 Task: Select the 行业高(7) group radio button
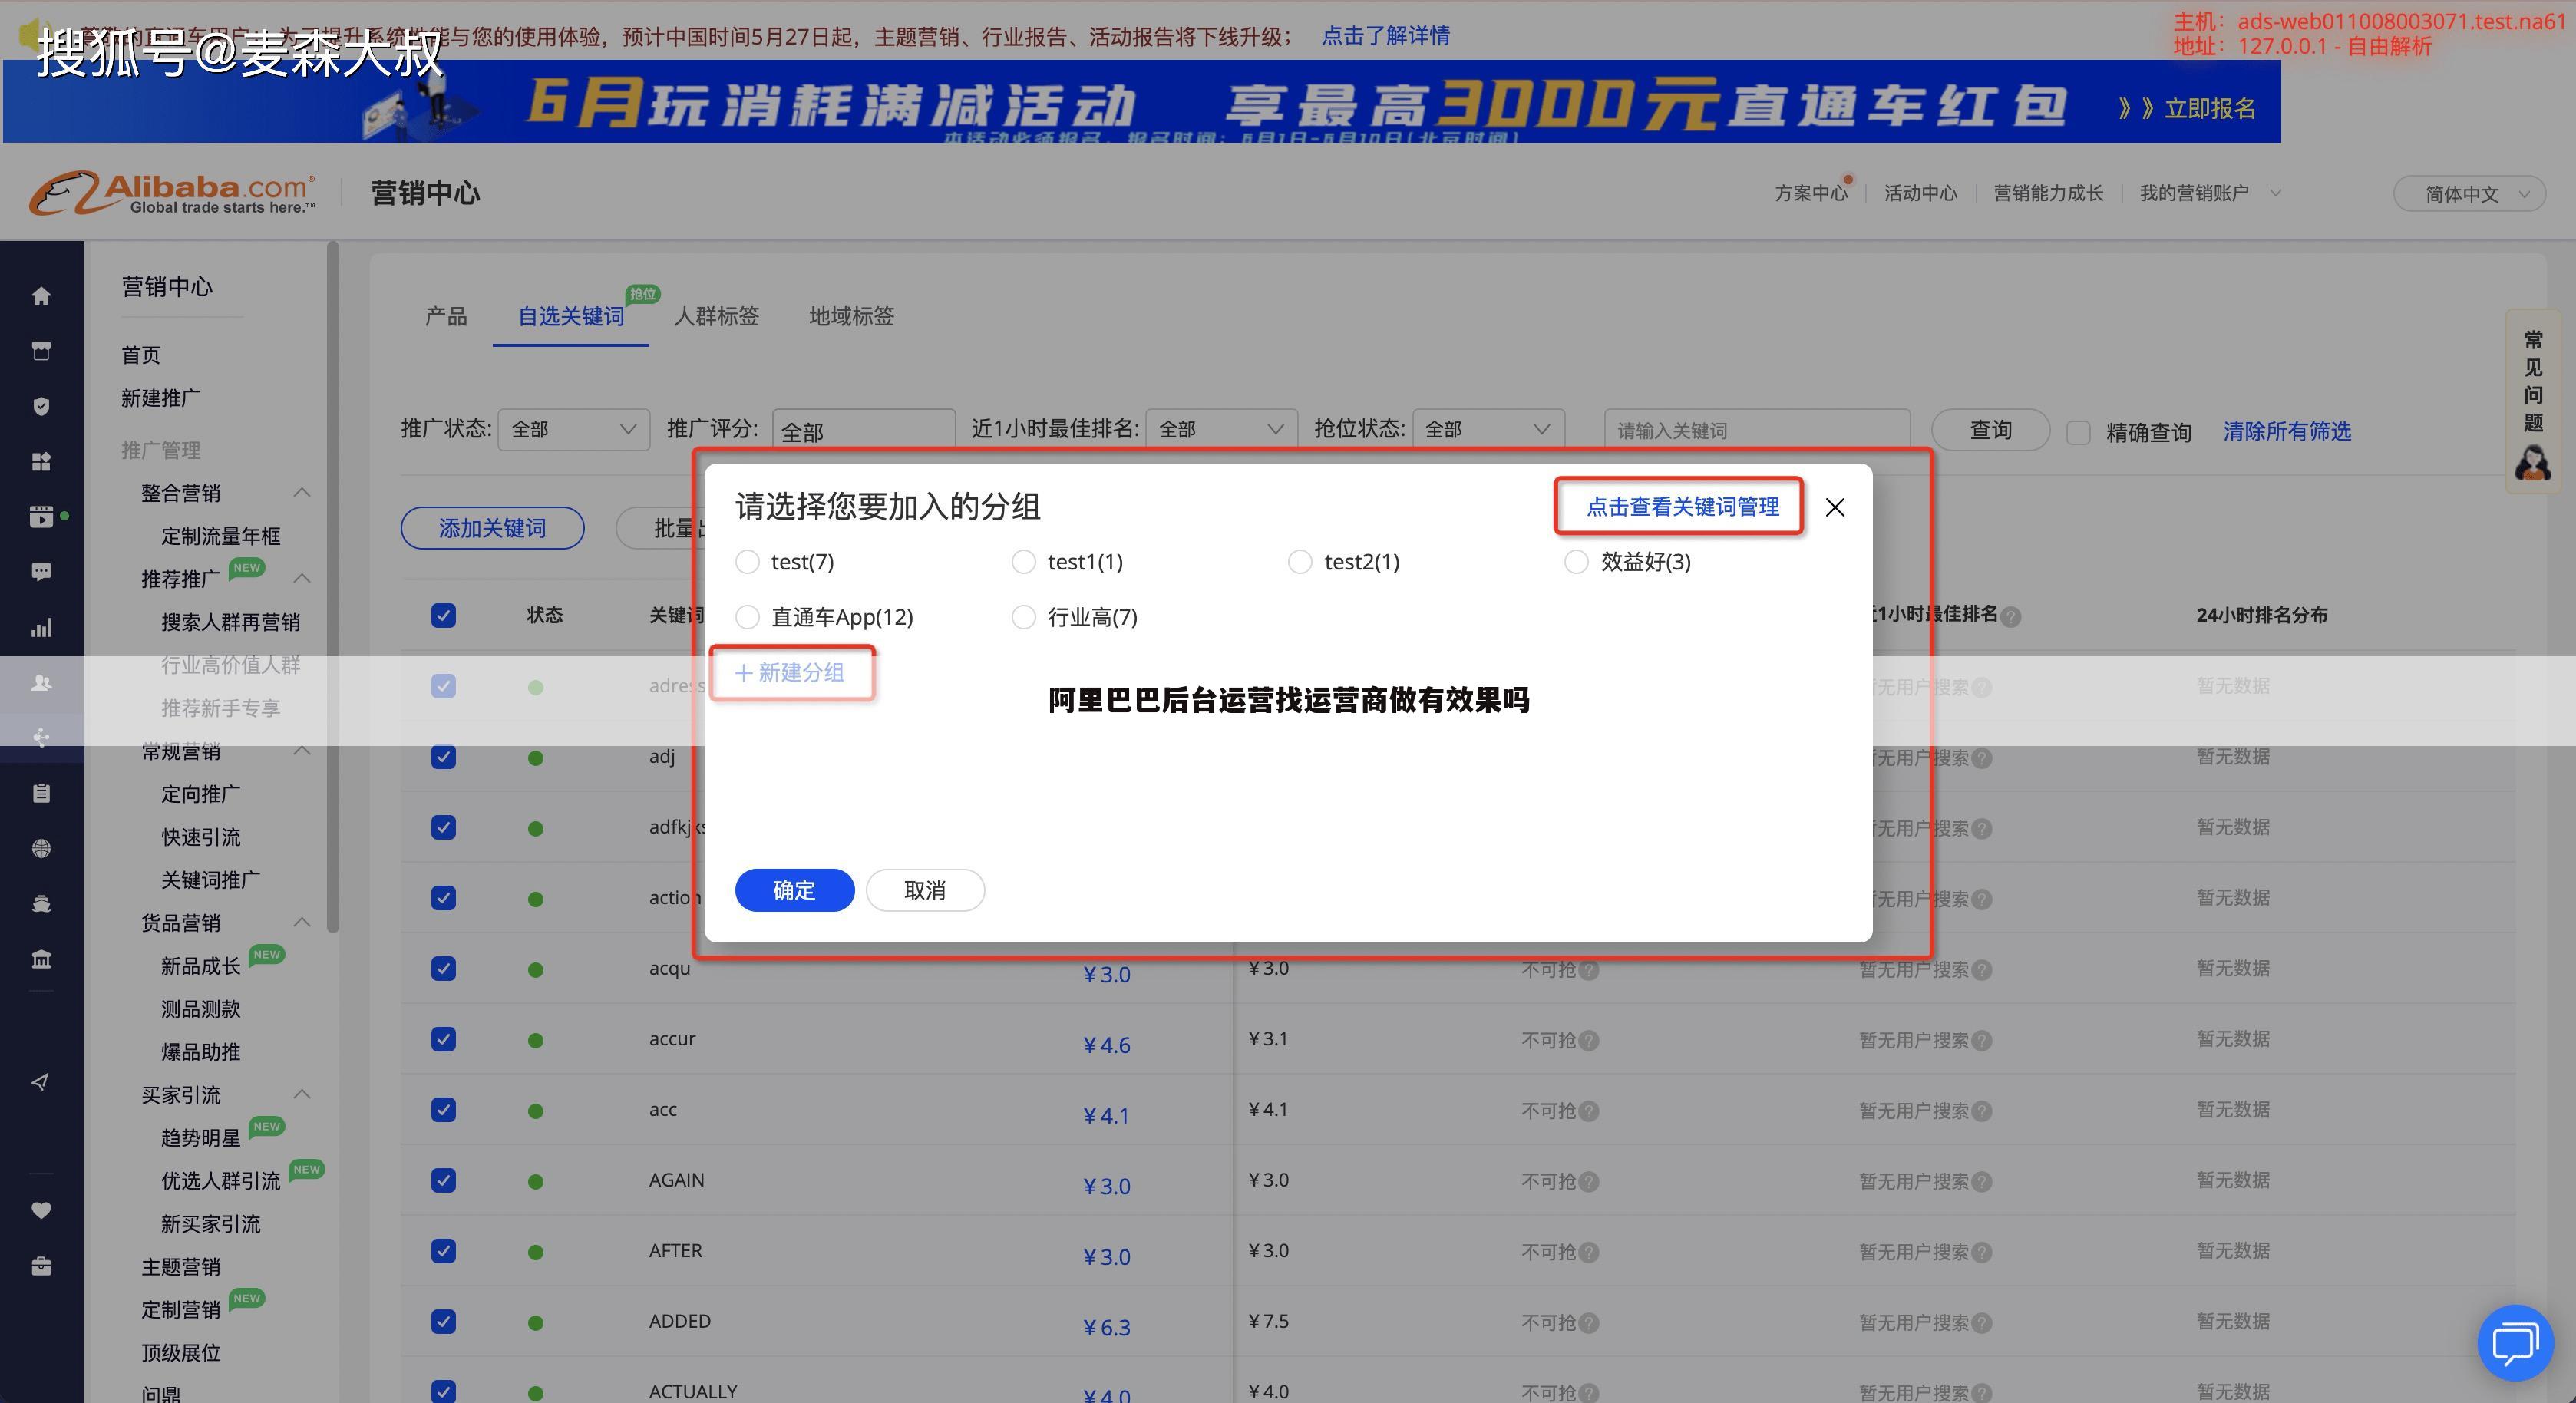click(1023, 617)
